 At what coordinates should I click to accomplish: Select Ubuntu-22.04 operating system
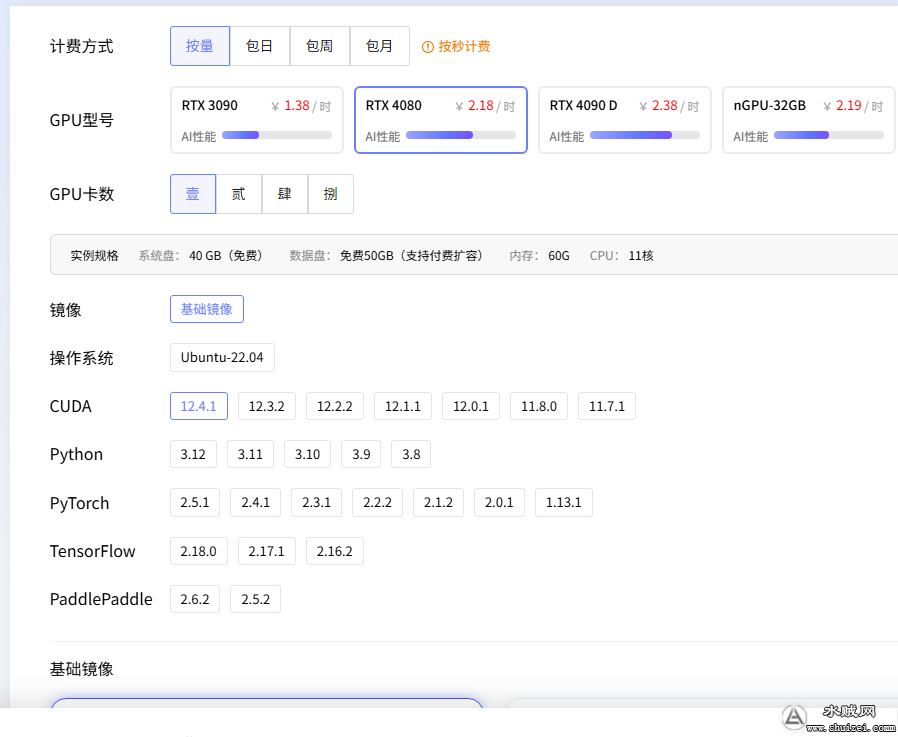pos(222,357)
